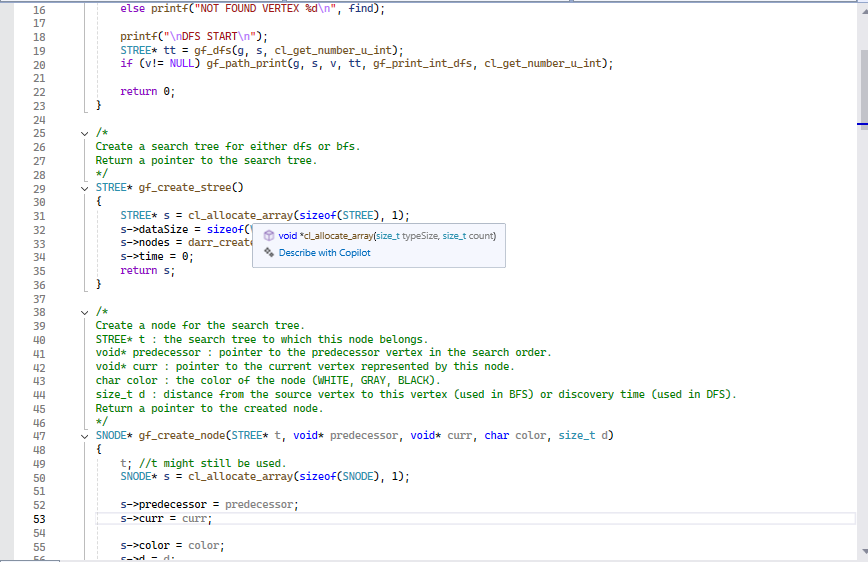Click 'return 0;' on line 22
Screen dimensions: 868x562
click(147, 91)
